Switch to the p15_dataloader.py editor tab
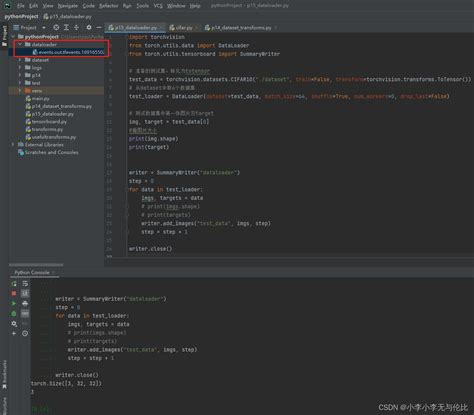This screenshot has width=474, height=415. [136, 28]
